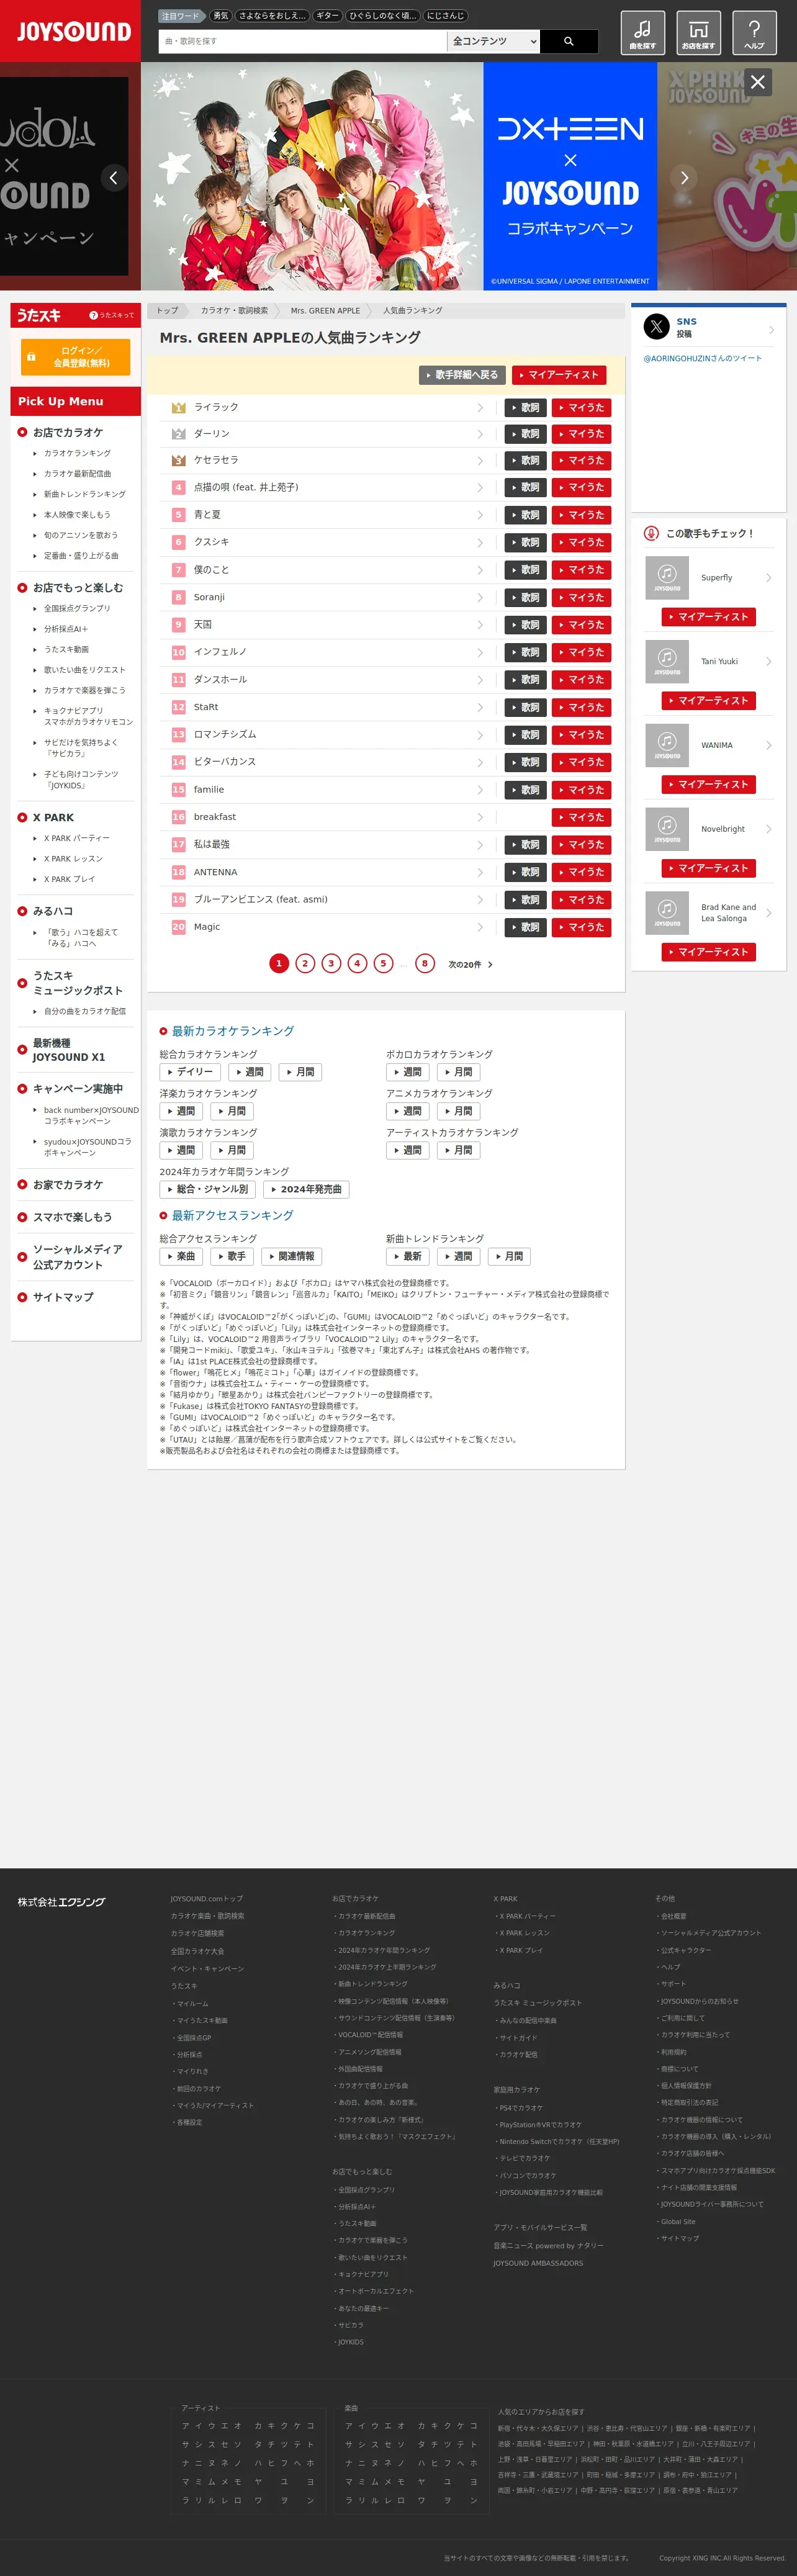Click the Tani Yuuki artist thumbnail
The image size is (797, 2576).
(x=666, y=661)
